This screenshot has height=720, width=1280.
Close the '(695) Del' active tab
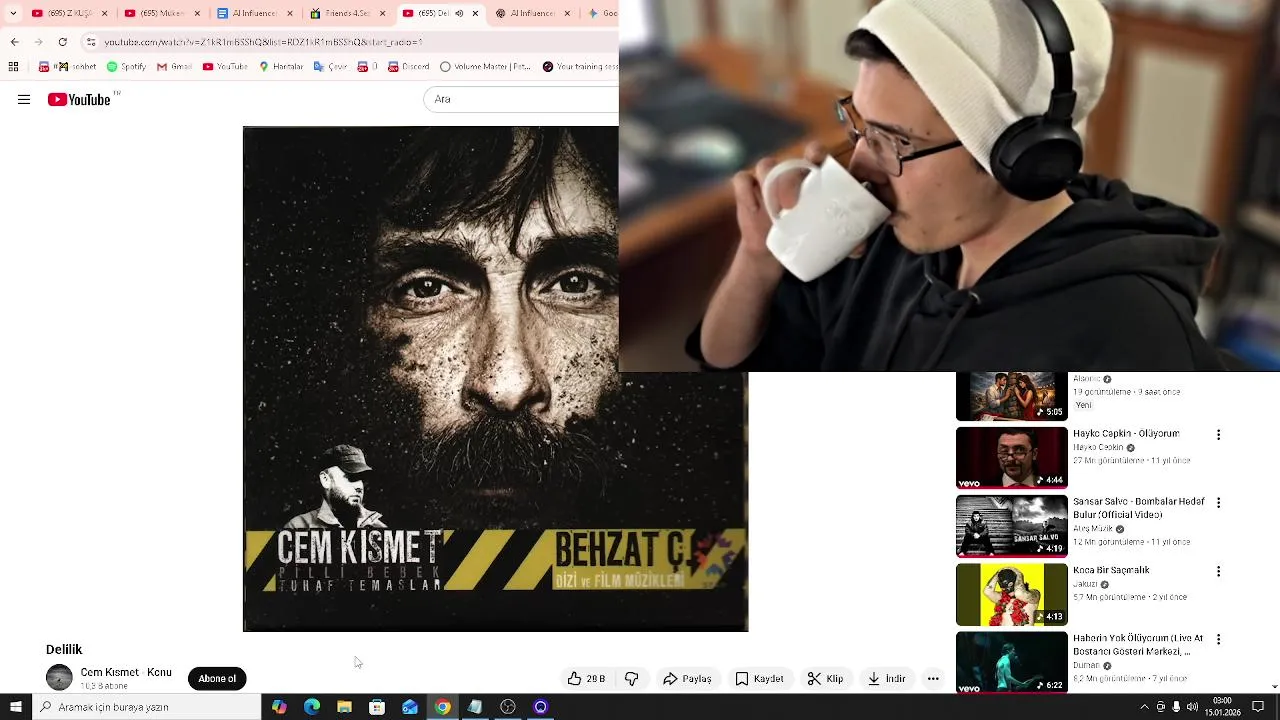click(475, 13)
